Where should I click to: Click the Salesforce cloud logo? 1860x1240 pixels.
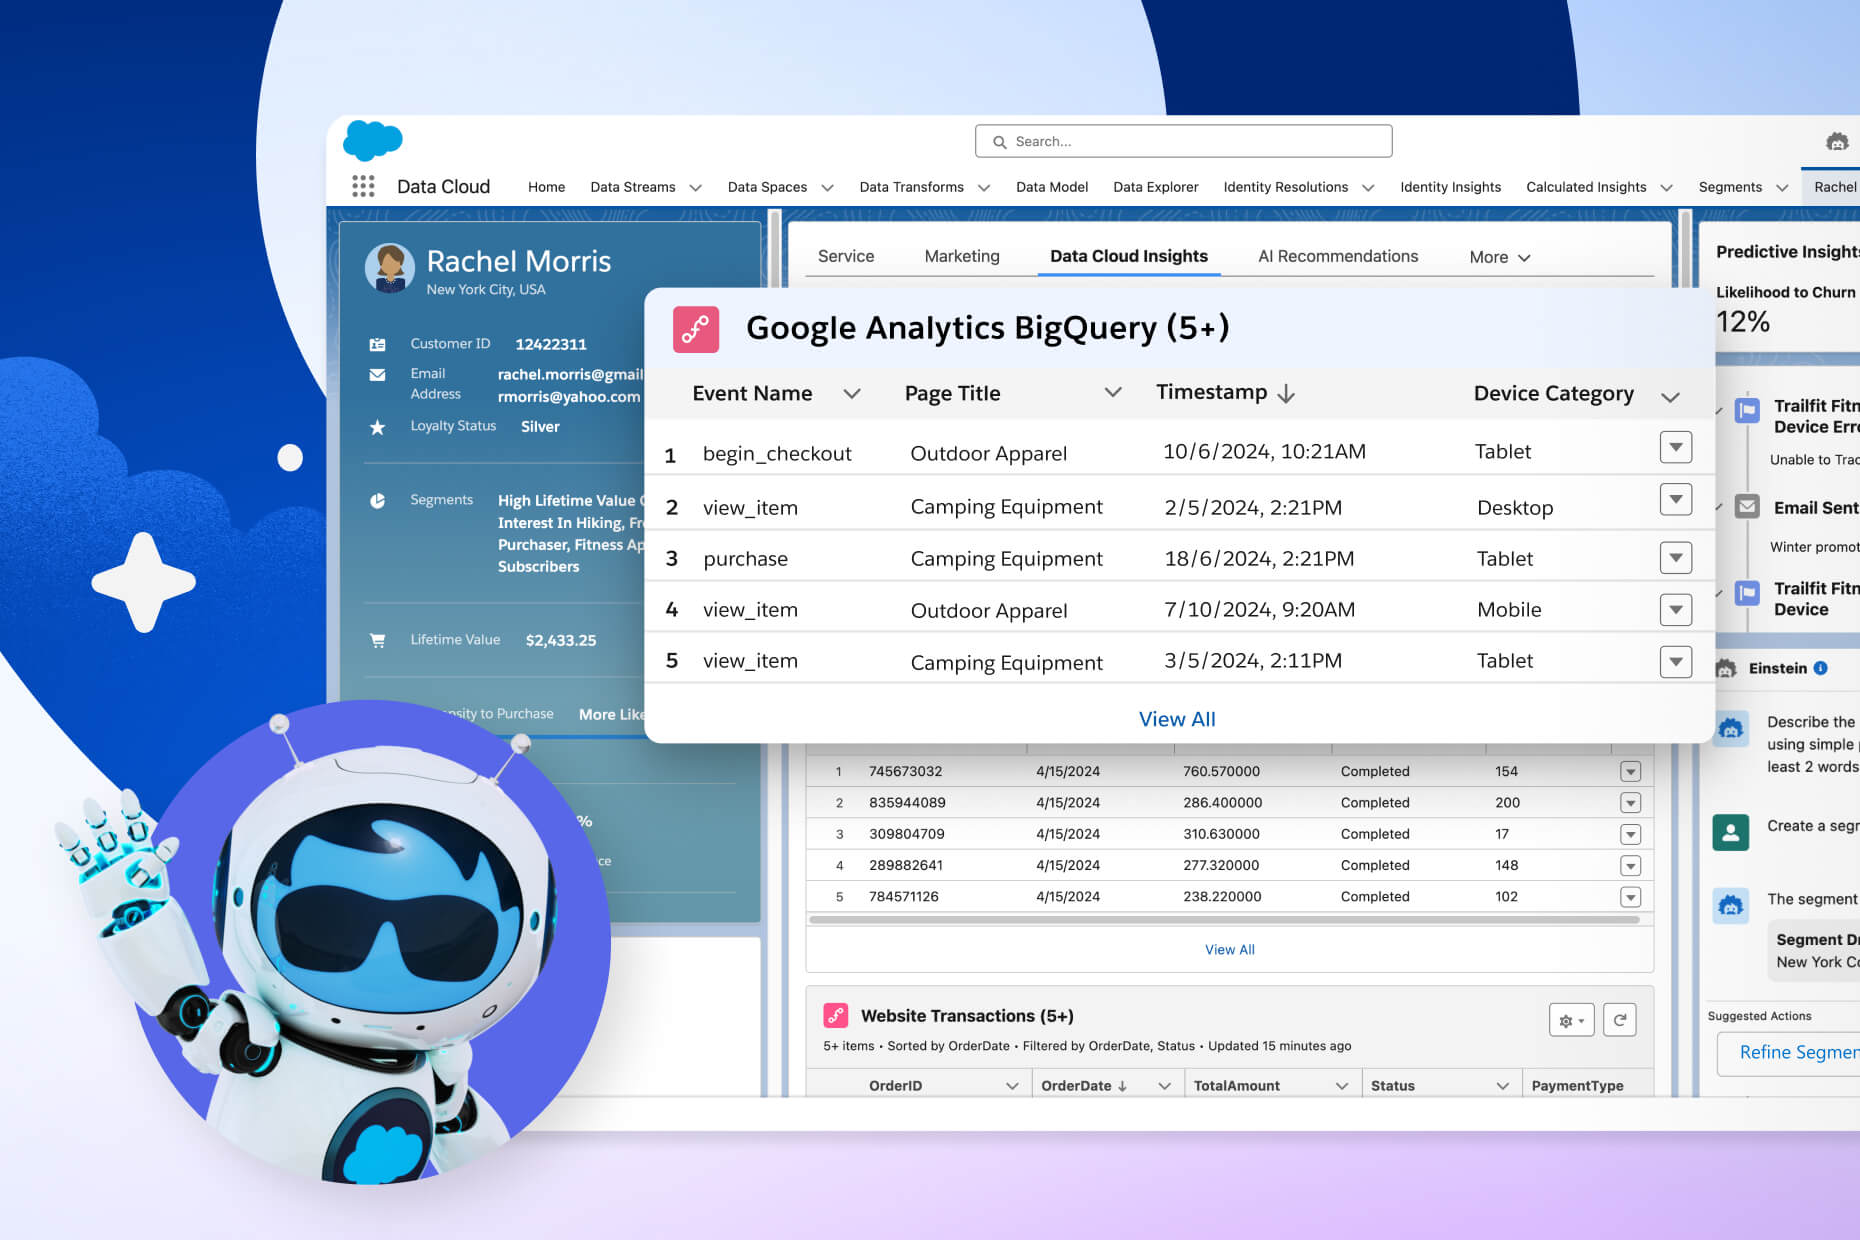[372, 140]
